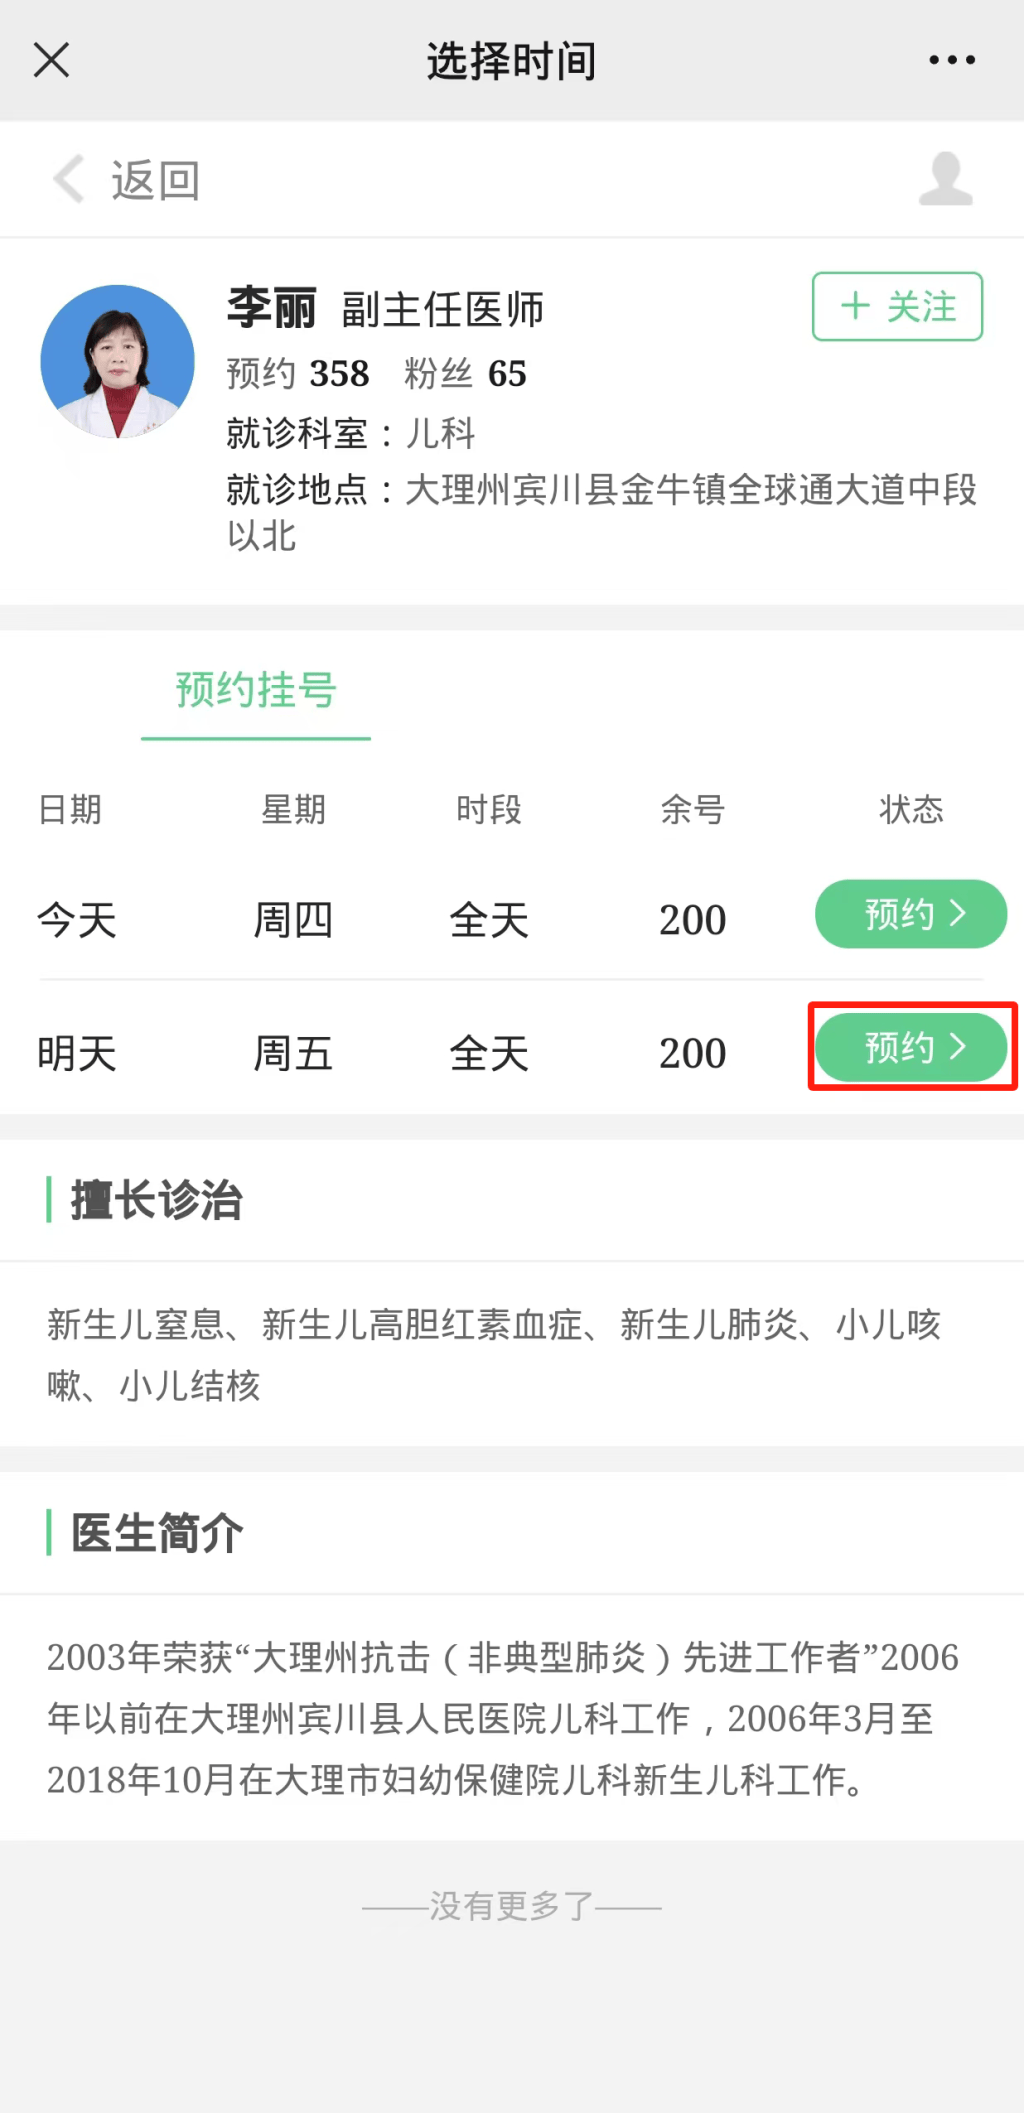Screen dimensions: 1024x2113
Task: Follow the doctor with 关注 button
Action: tap(897, 306)
